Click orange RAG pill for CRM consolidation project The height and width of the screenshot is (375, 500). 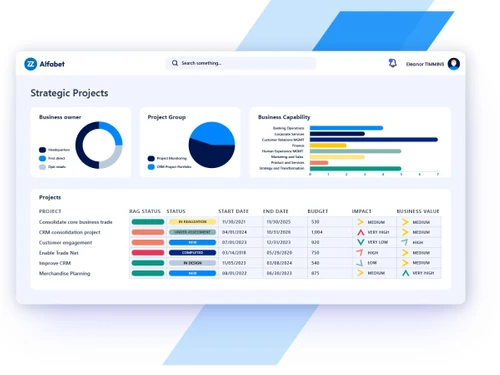tap(148, 232)
